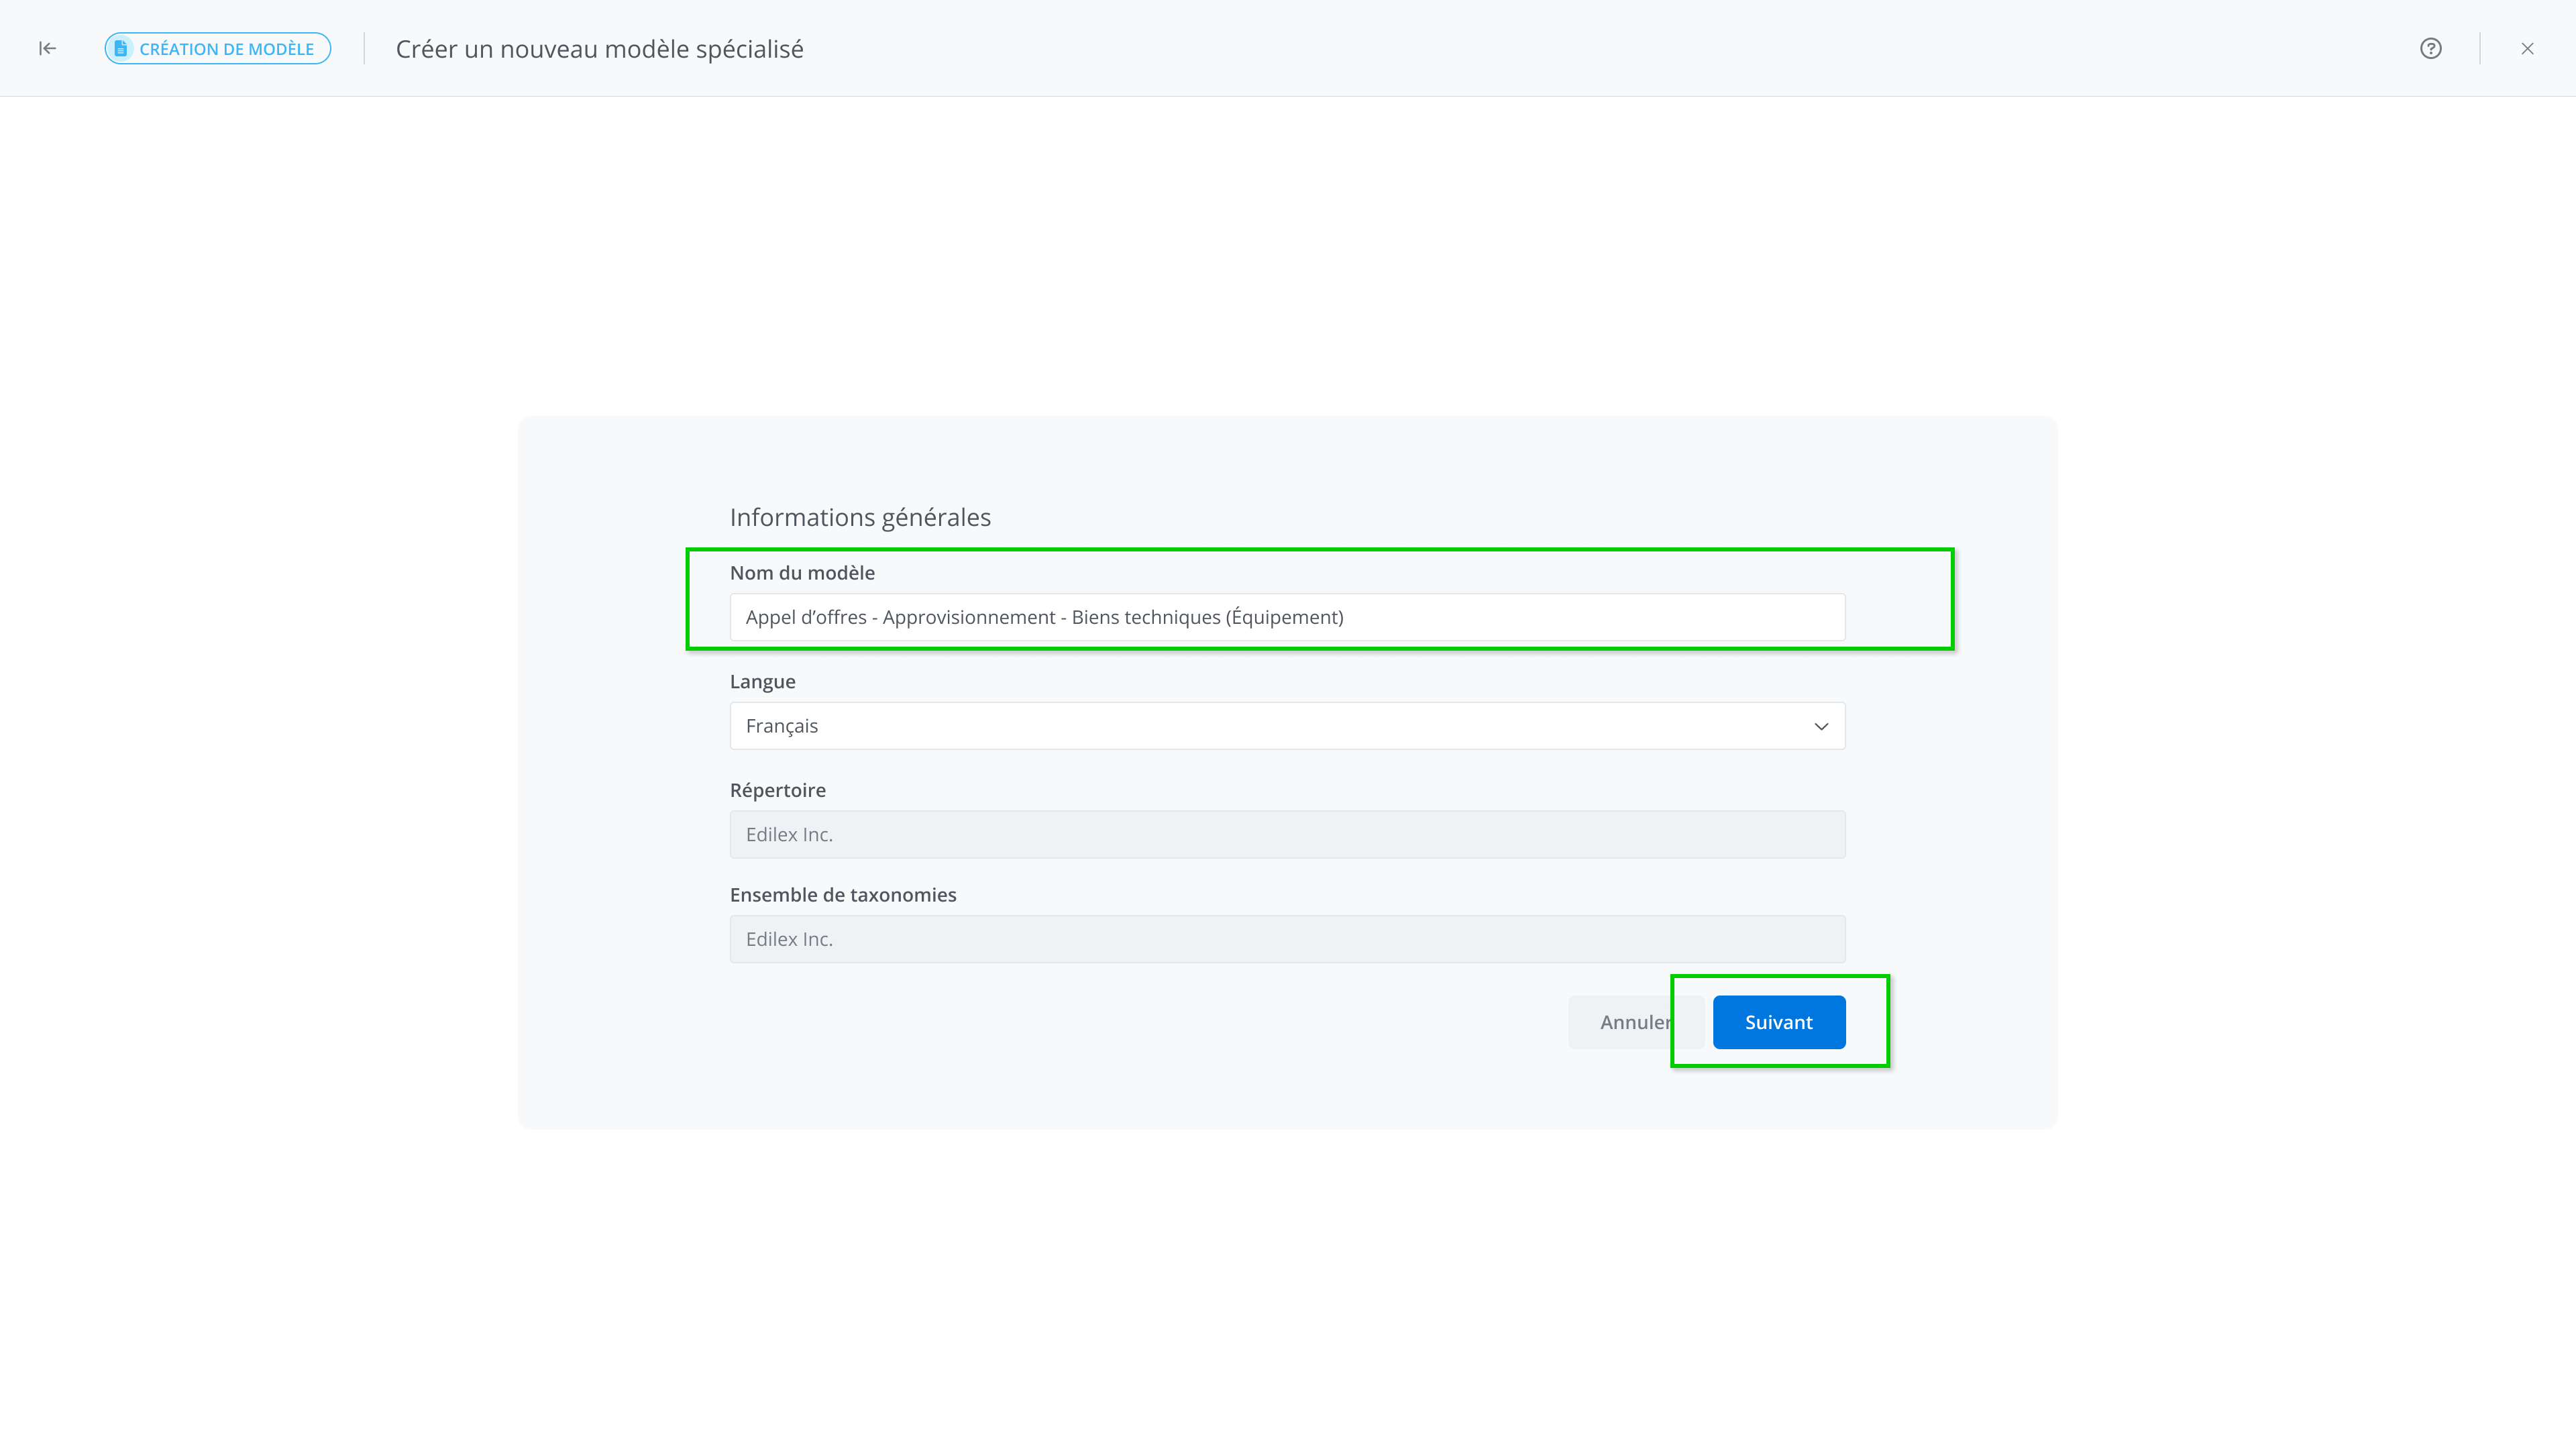2576x1449 pixels.
Task: Click the "Nom du modèle" label
Action: [x=802, y=573]
